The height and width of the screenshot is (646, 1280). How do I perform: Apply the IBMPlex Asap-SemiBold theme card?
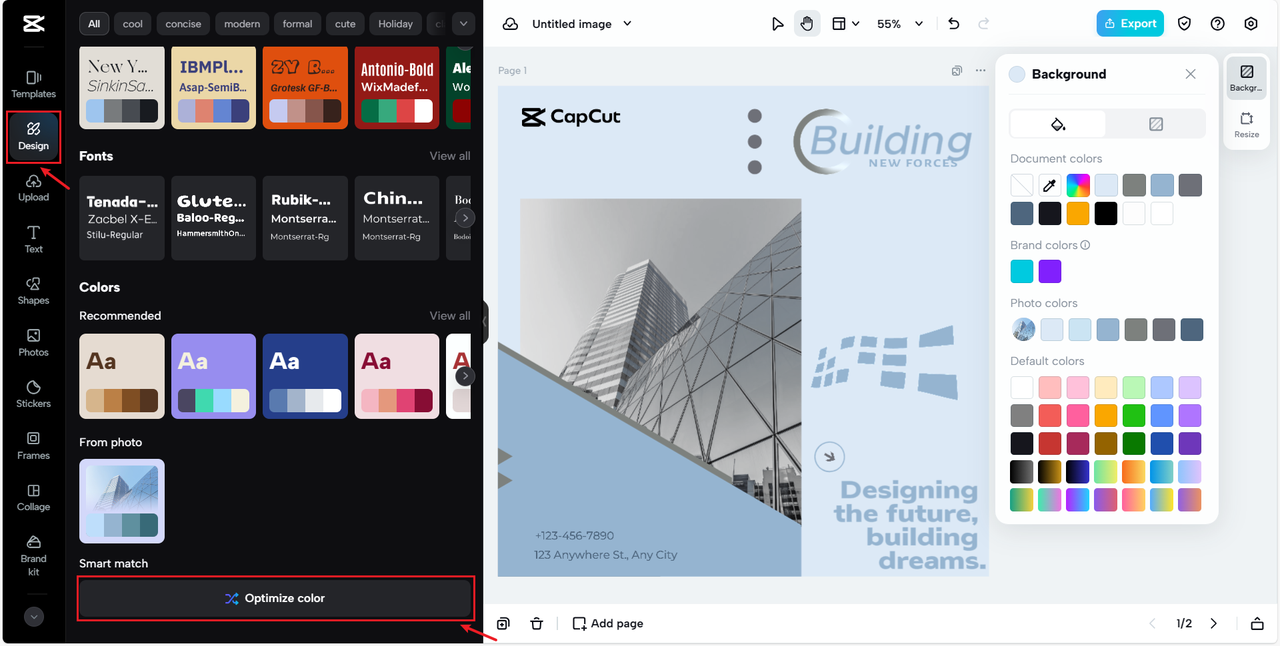pyautogui.click(x=213, y=87)
